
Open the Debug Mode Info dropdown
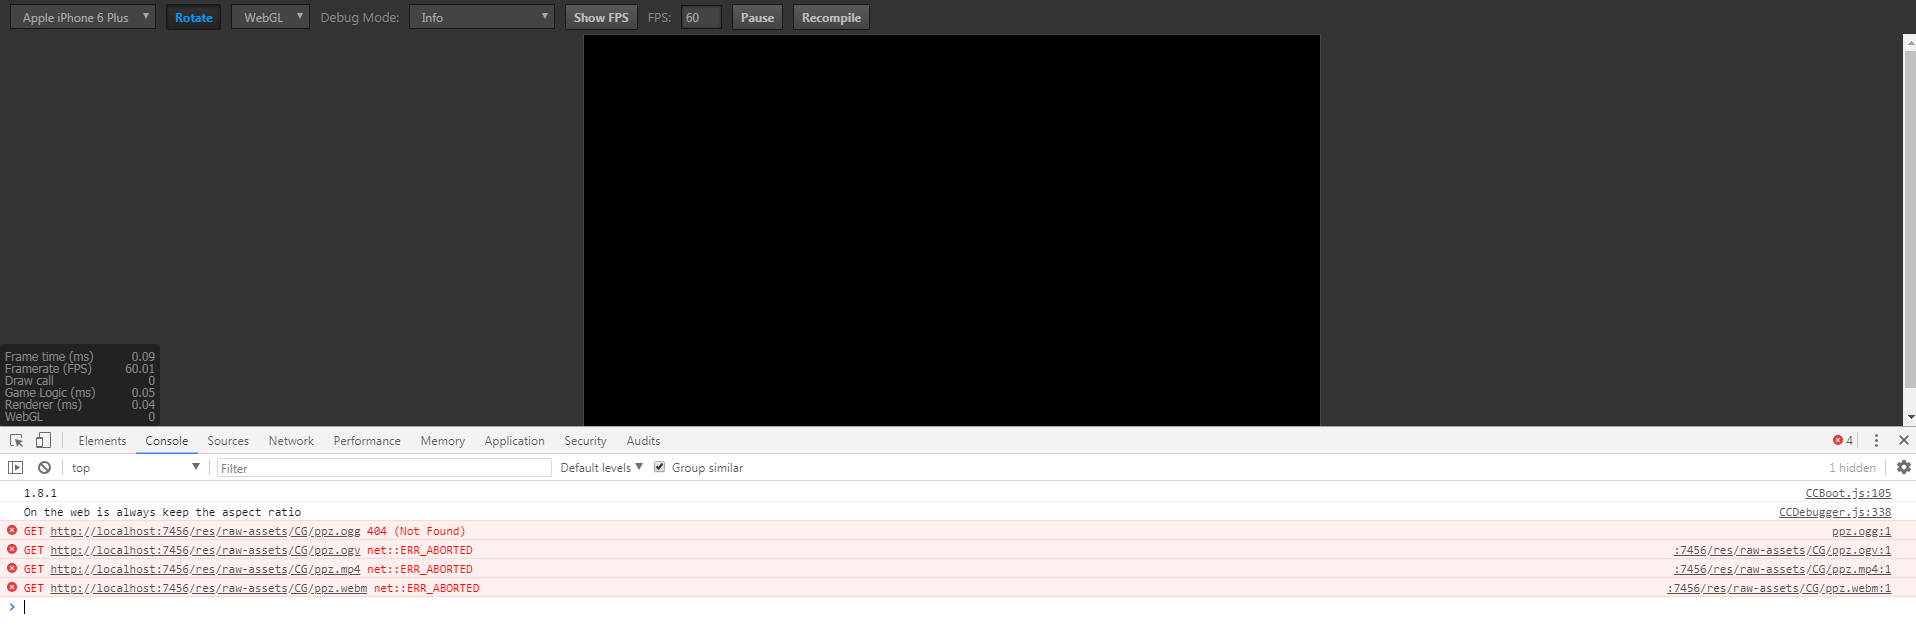pos(481,17)
